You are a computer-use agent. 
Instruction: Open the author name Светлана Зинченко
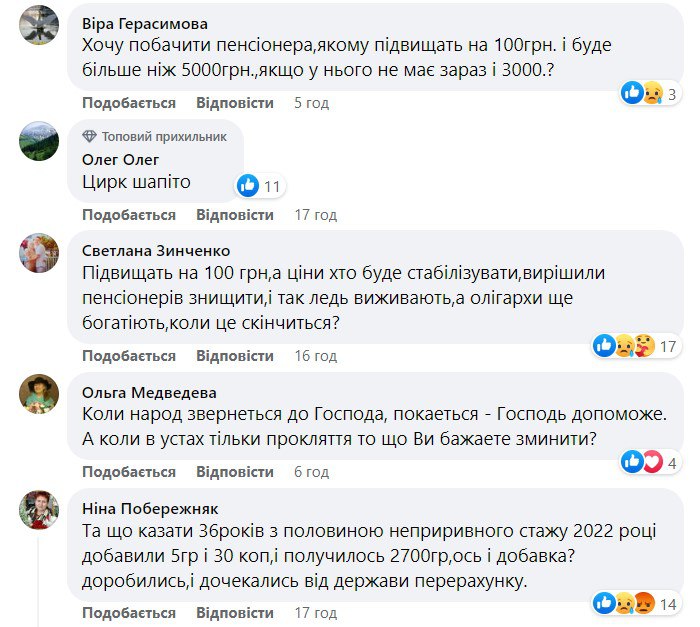pos(156,250)
